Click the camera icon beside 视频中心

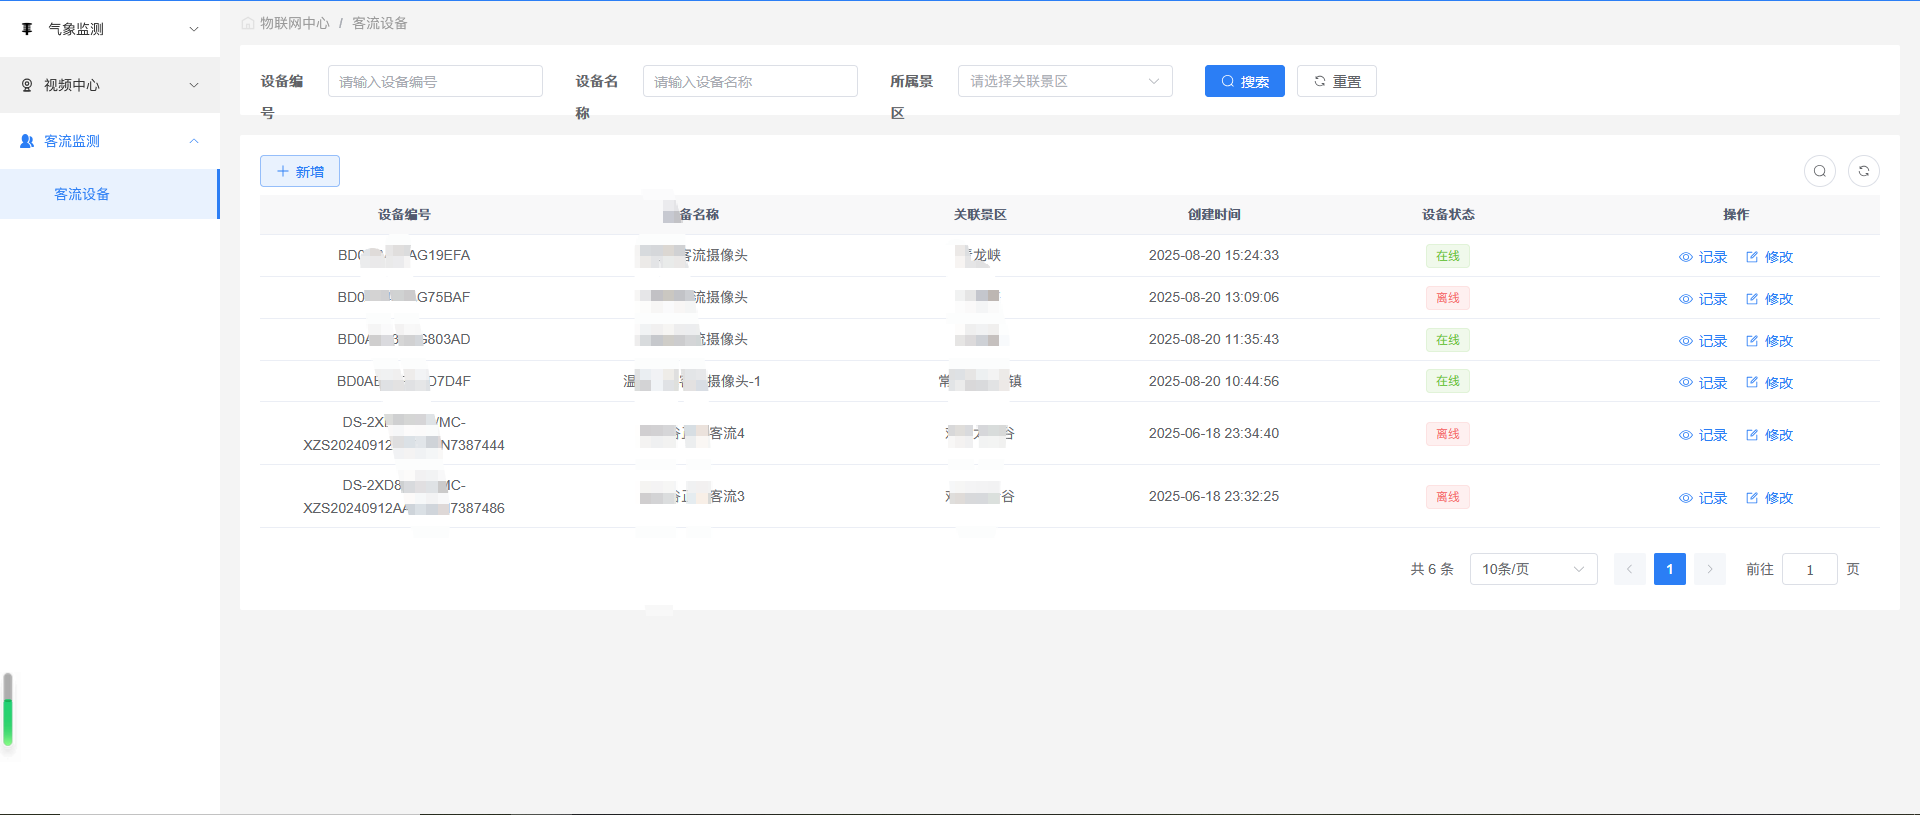27,85
